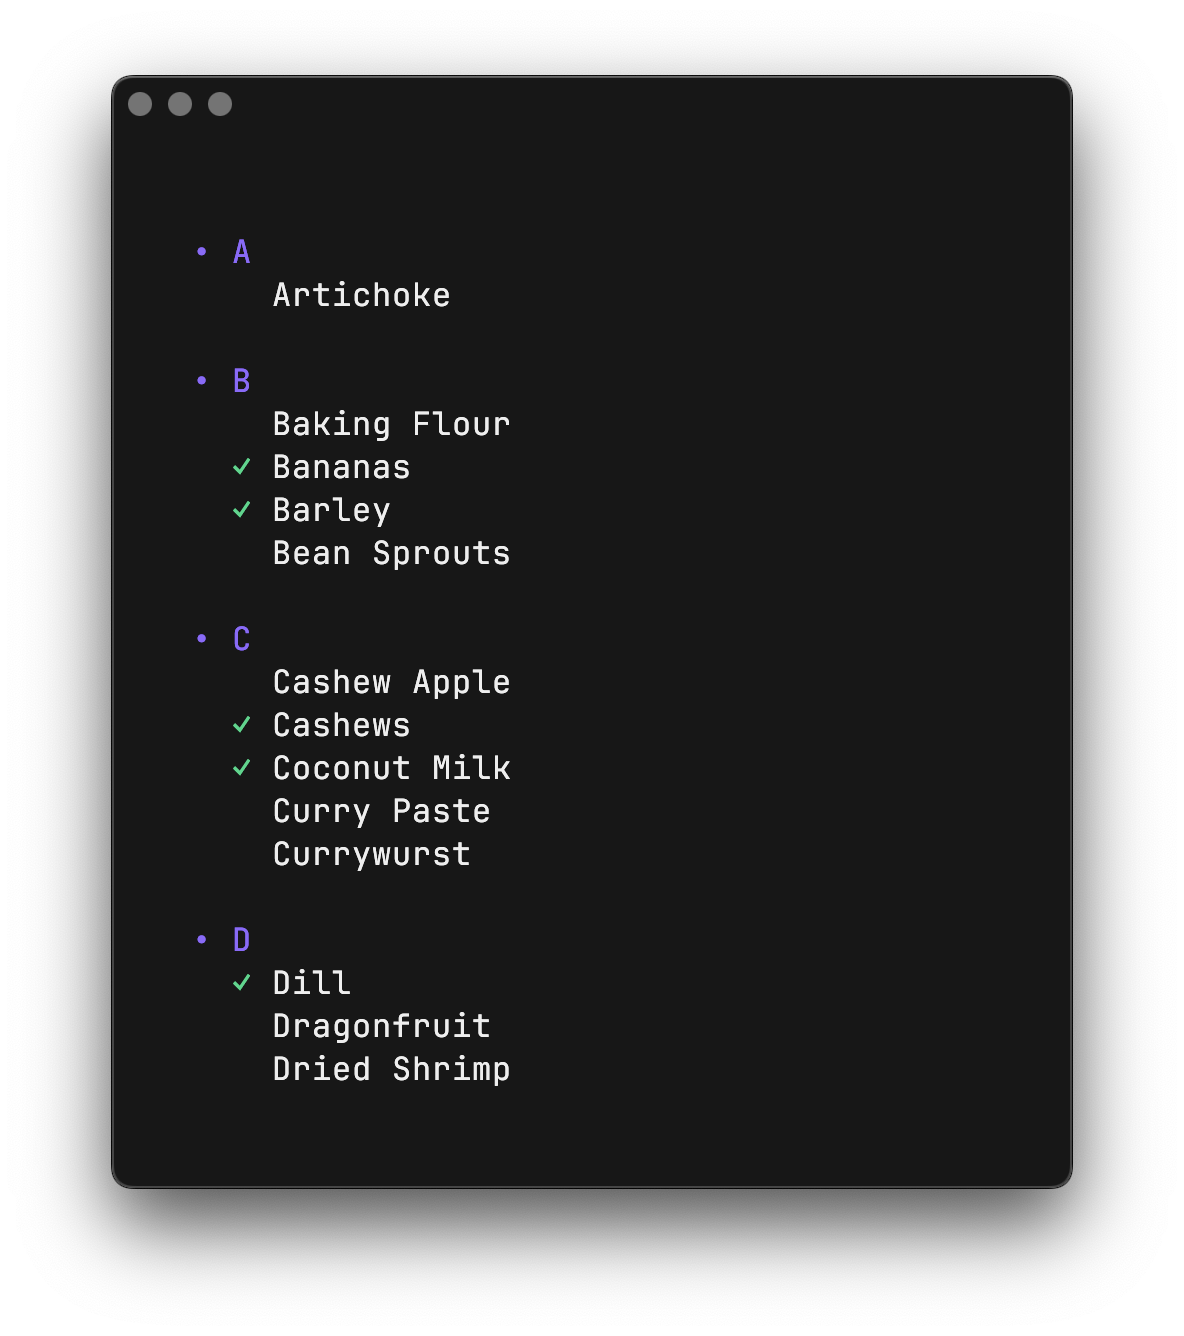Click the leftmost gray window dot
This screenshot has height=1336, width=1184.
pos(140,104)
